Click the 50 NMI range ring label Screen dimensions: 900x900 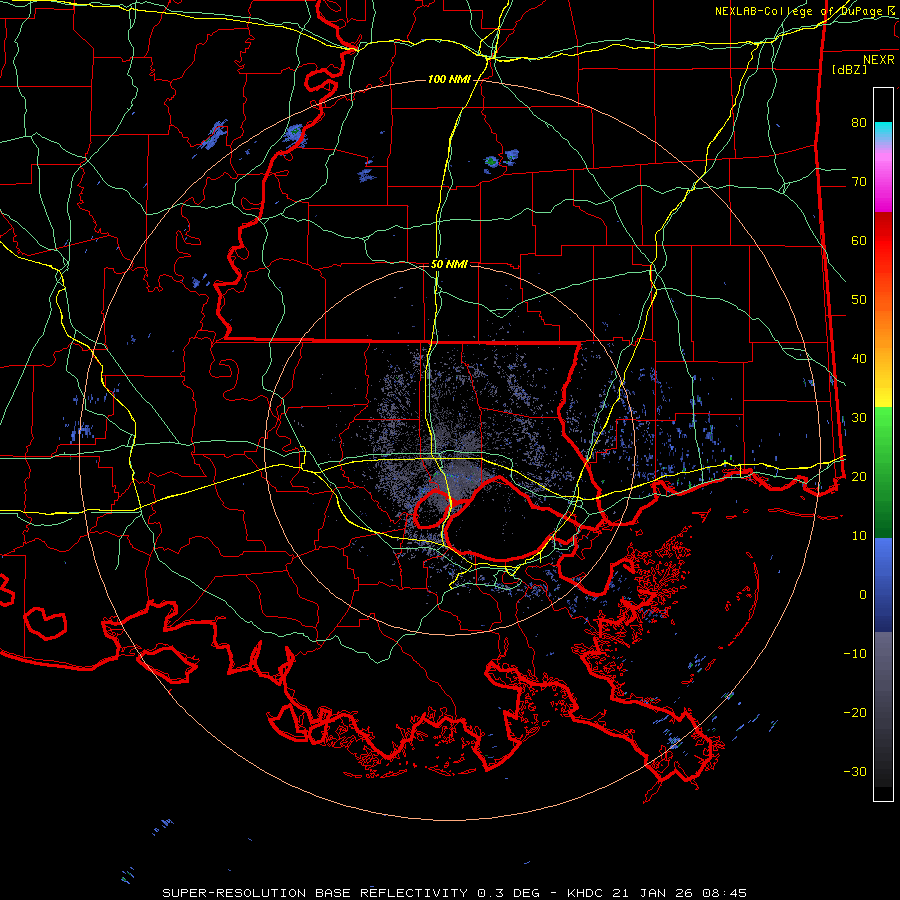[449, 265]
